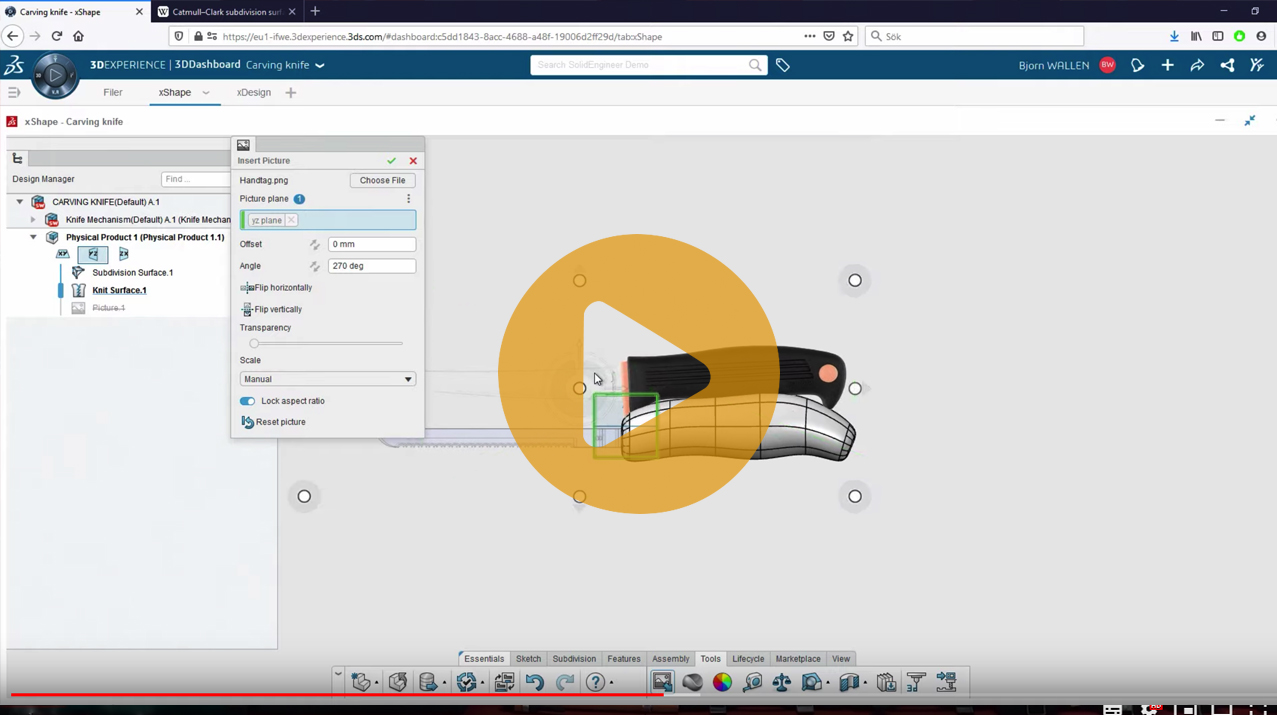Click the Transparency slider handle
This screenshot has height=715, width=1277.
tap(254, 344)
